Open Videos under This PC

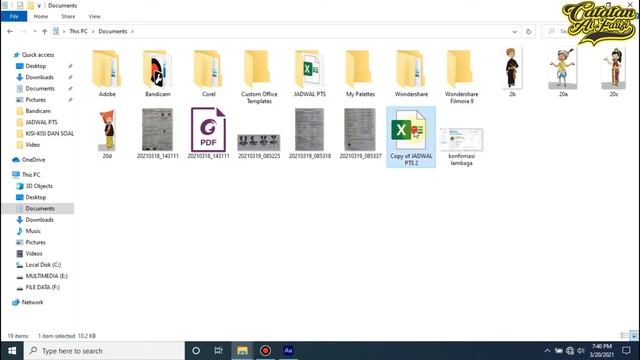(34, 254)
